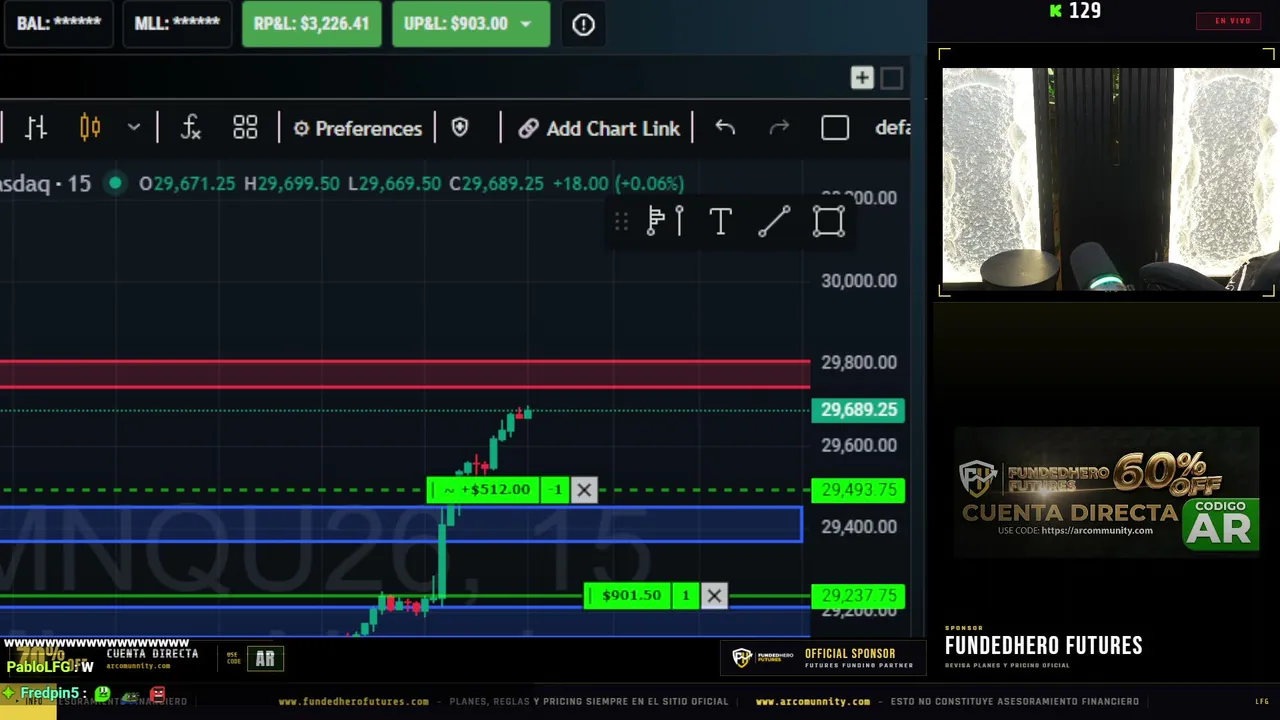Click the 29,493.75 order price label
This screenshot has width=1280, height=720.
[x=858, y=490]
